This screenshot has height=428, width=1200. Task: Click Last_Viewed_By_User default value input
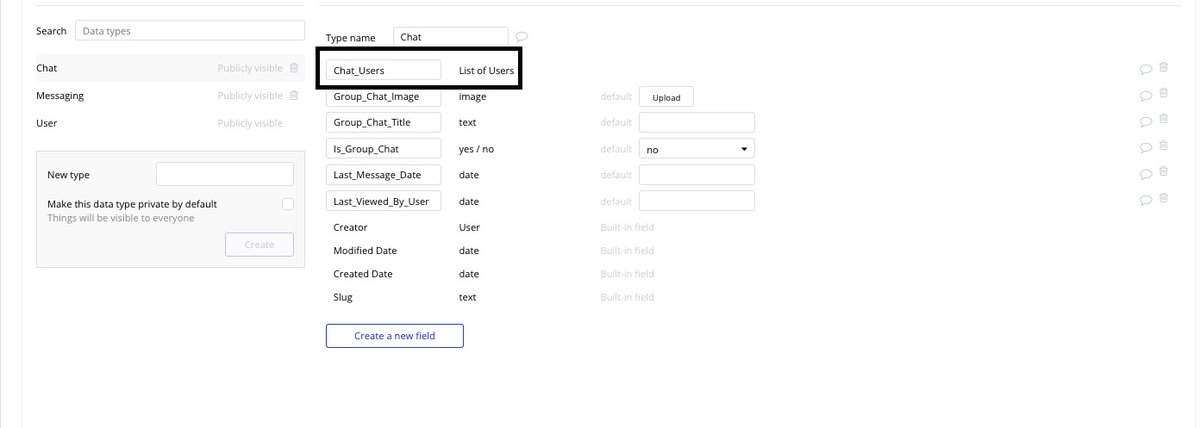[x=696, y=200]
